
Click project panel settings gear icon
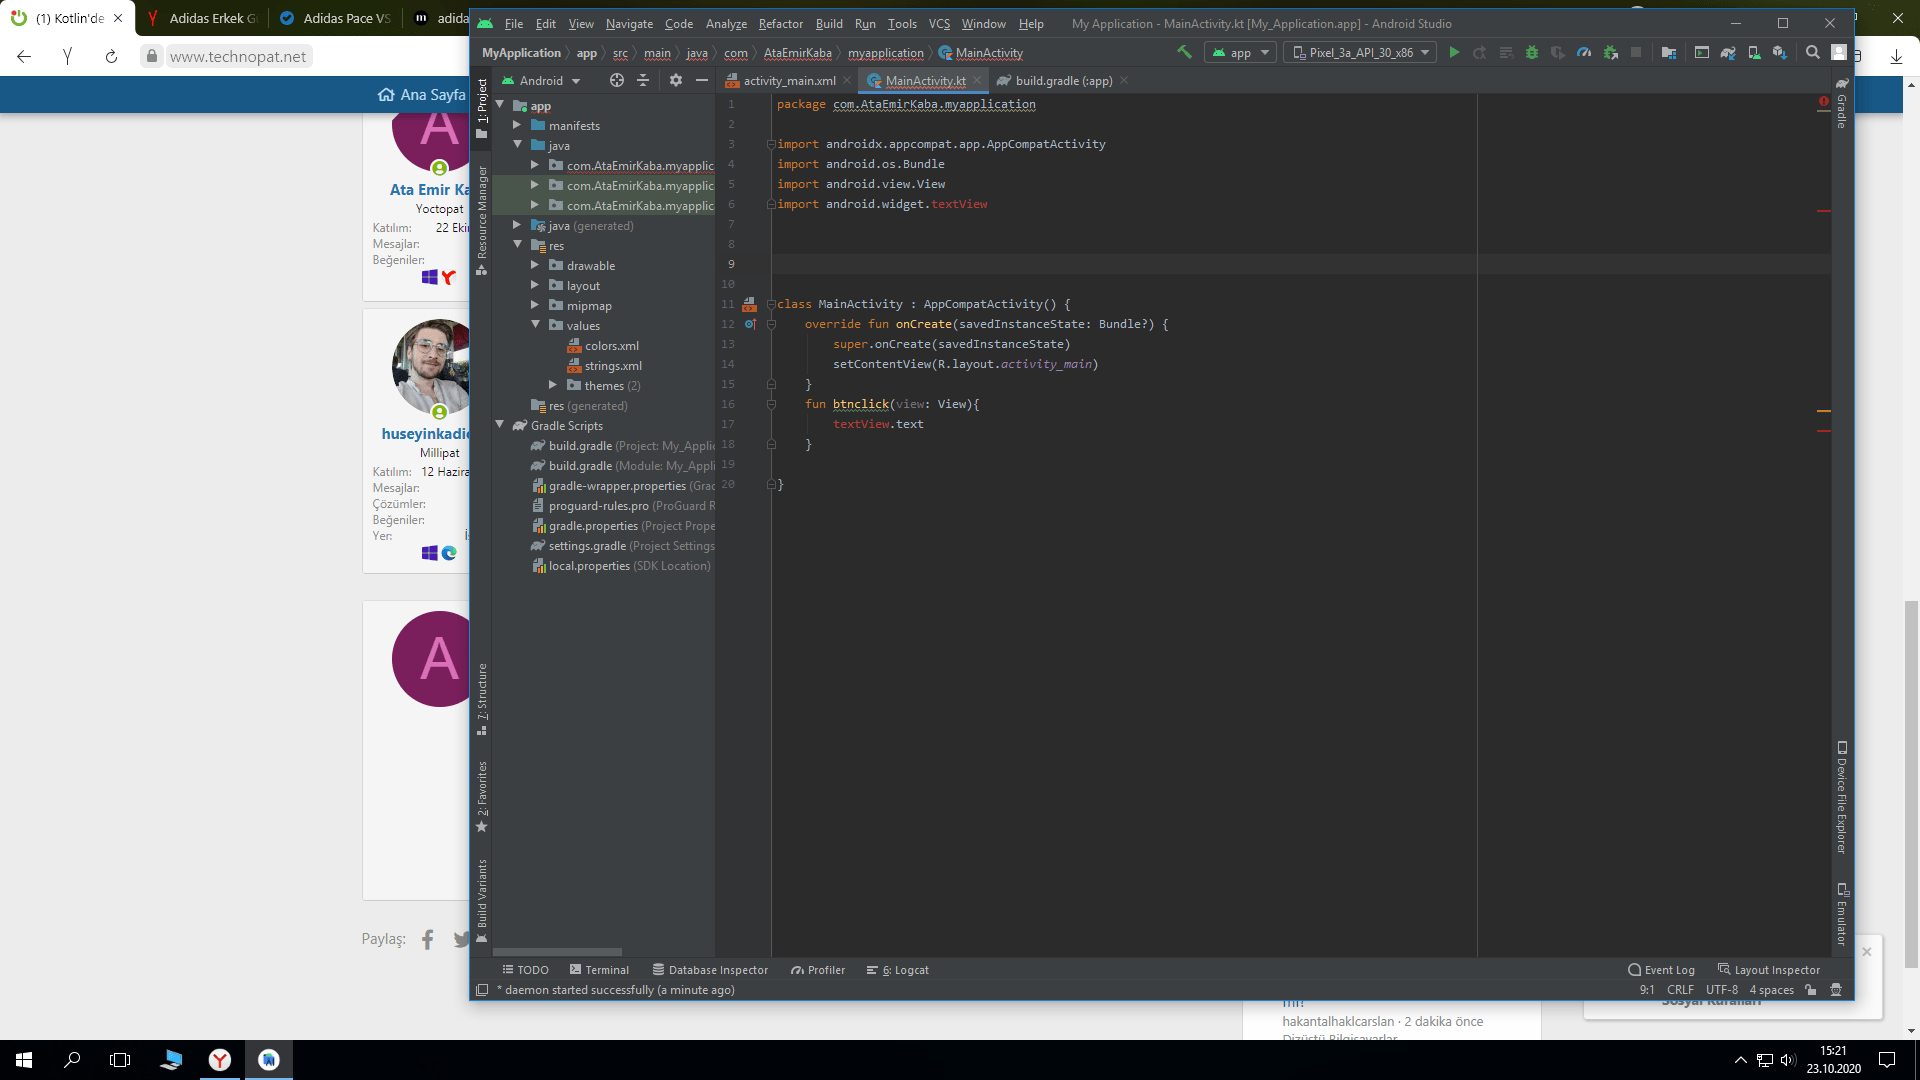[x=676, y=80]
